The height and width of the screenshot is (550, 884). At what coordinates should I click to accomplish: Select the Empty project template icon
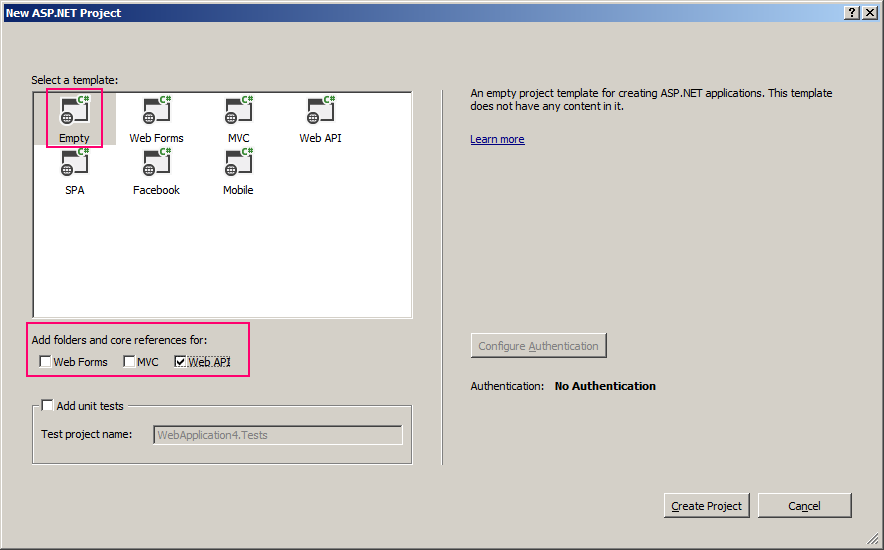(x=75, y=112)
